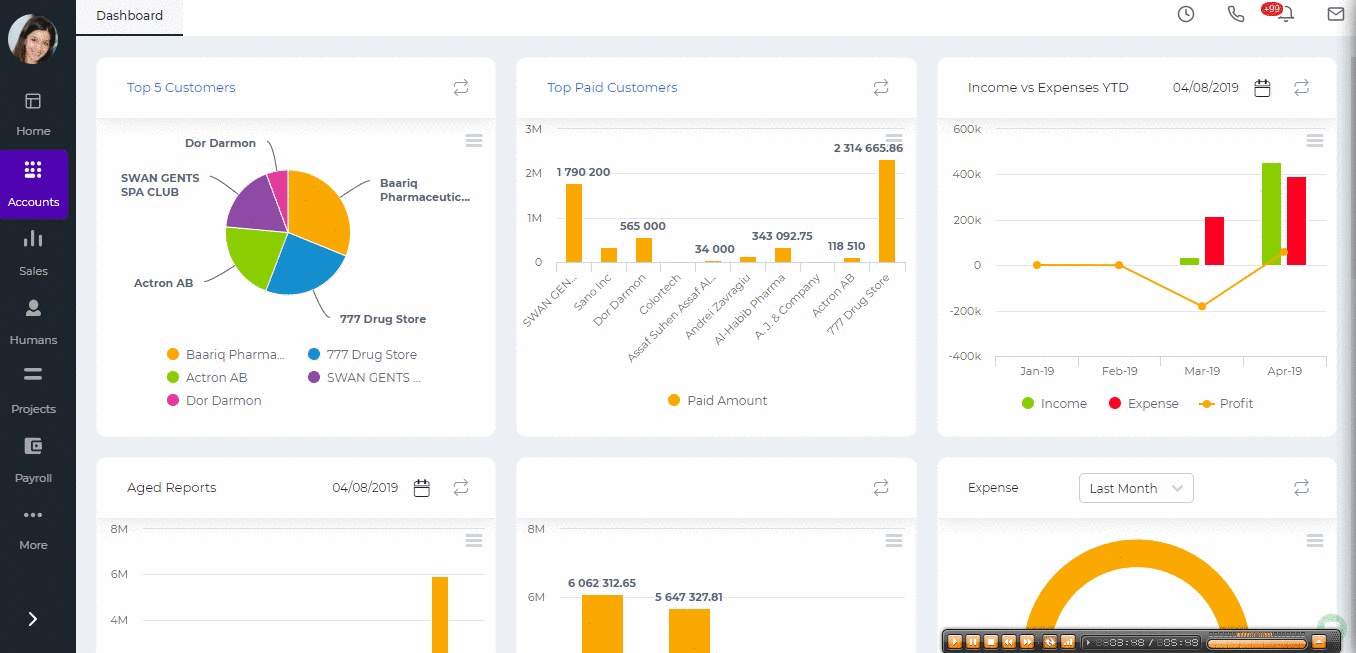Open the Income vs Expenses chart hamburger menu

(1315, 141)
